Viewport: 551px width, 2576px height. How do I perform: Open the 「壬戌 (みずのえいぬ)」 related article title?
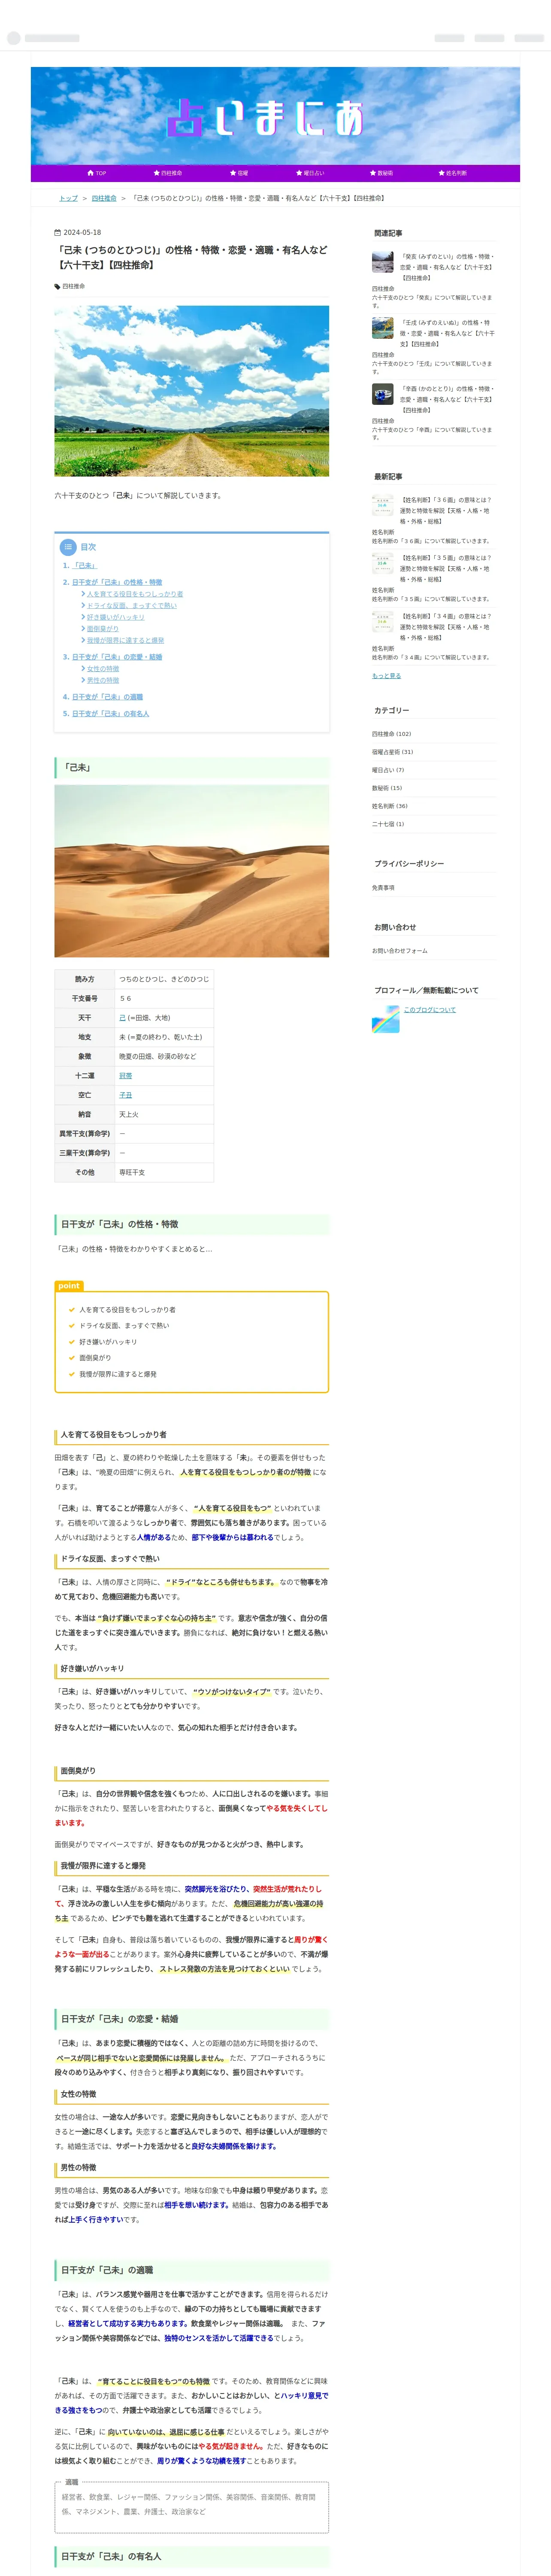(x=447, y=333)
